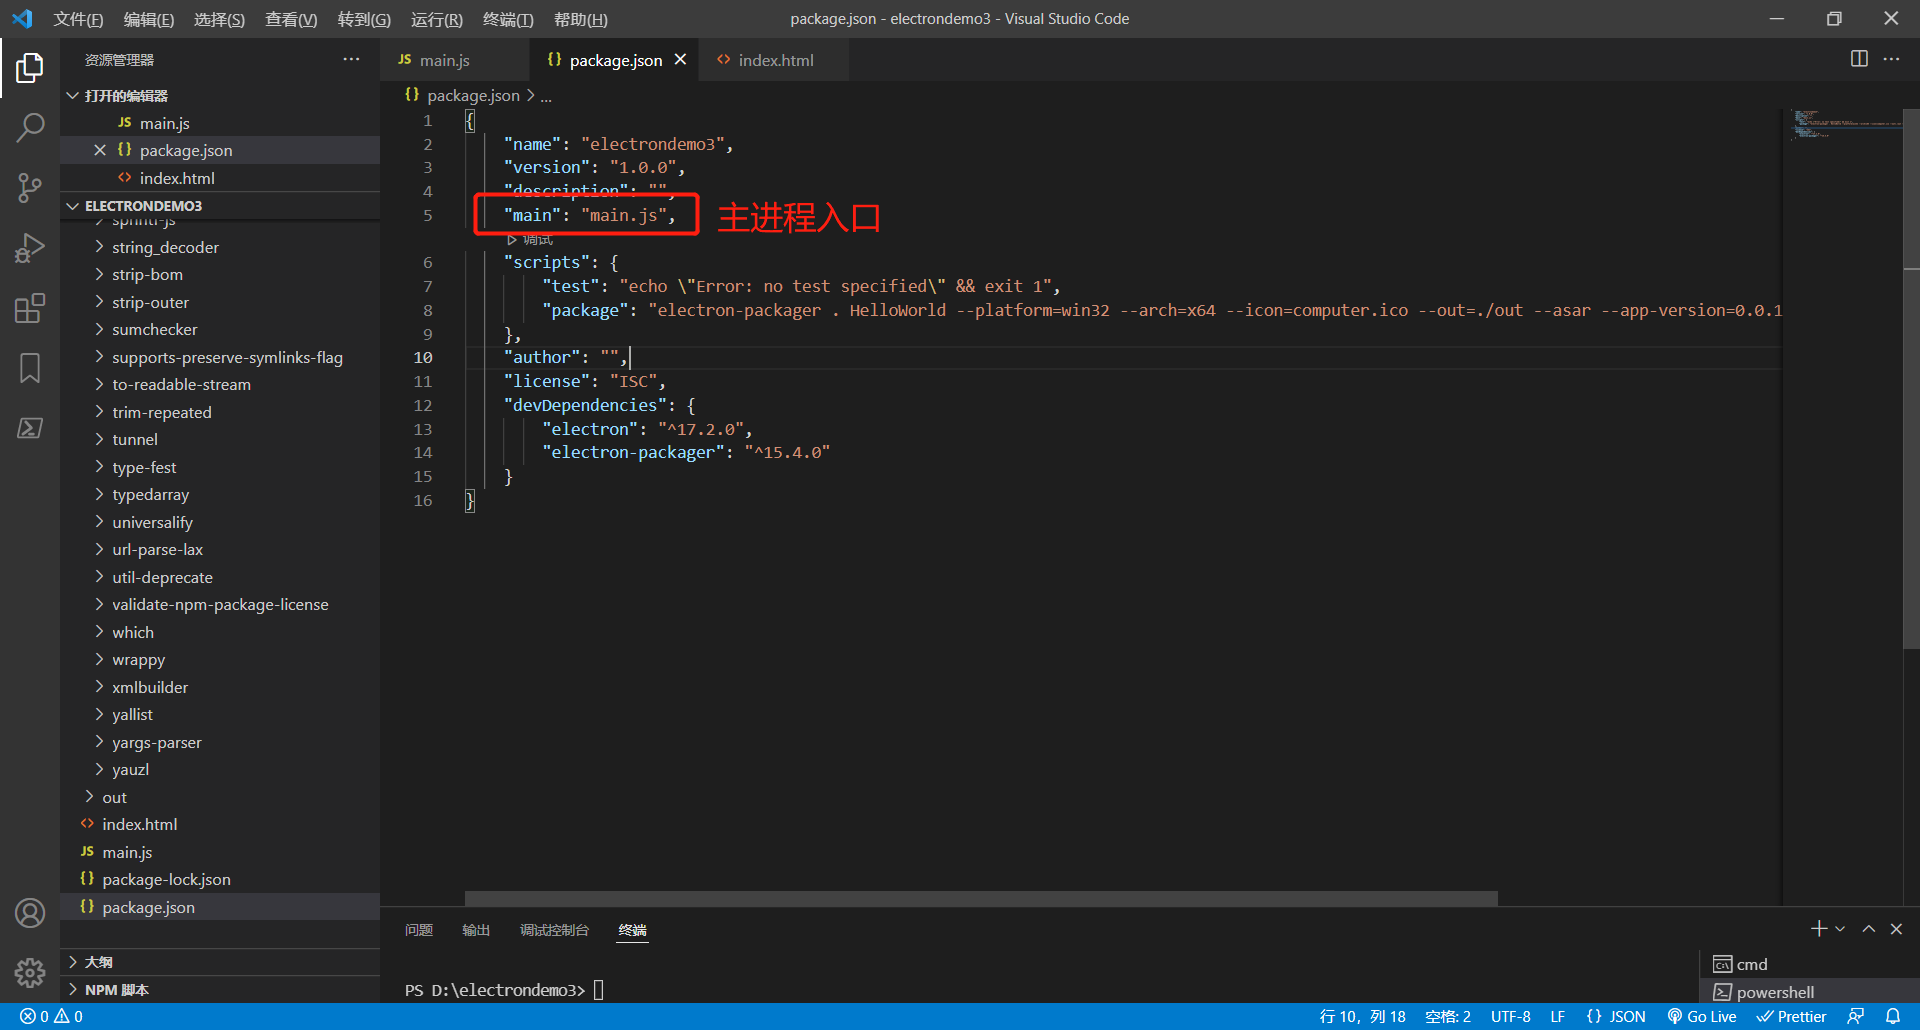Screen dimensions: 1920x1030
Task: Open editor more actions ellipsis
Action: (1891, 59)
